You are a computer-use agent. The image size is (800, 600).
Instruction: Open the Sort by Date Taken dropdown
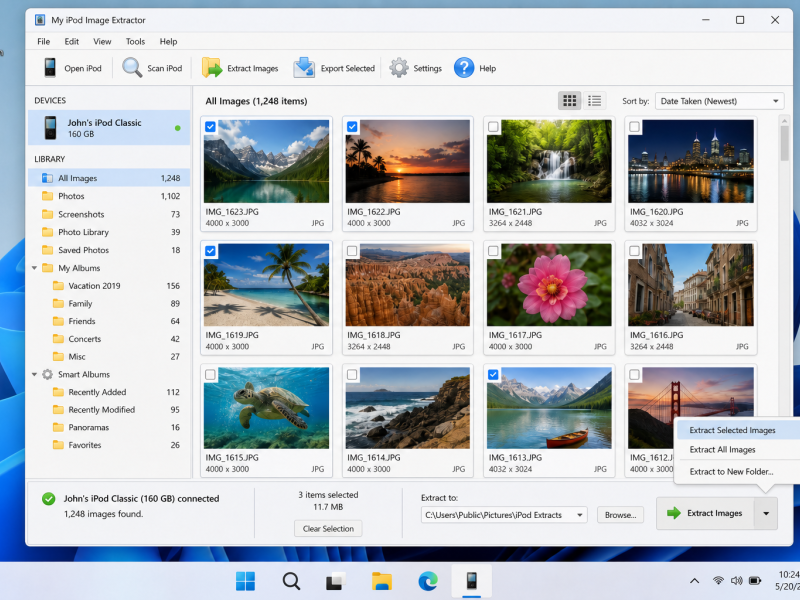coord(719,101)
